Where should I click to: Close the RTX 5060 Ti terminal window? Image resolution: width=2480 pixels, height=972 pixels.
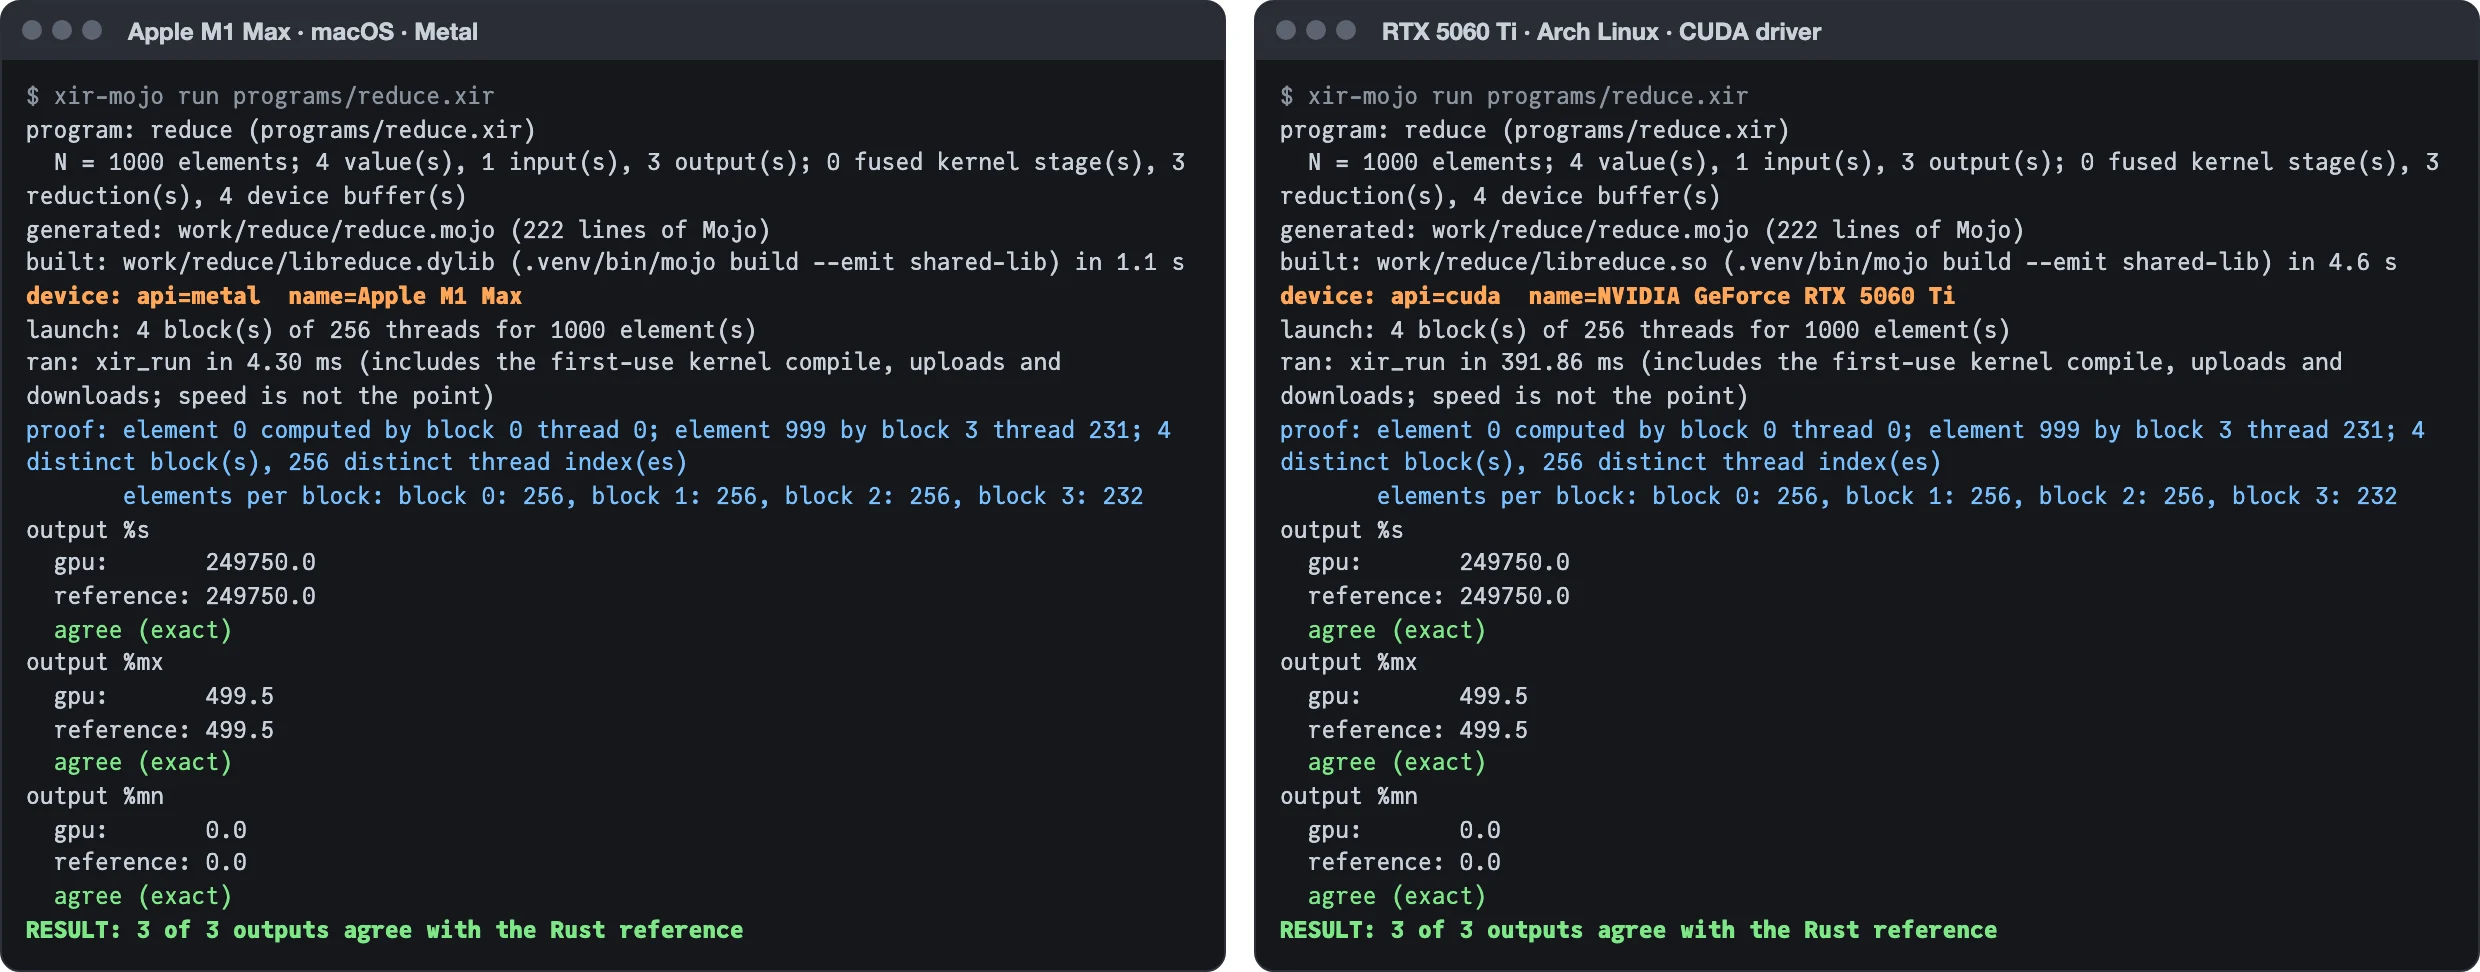[1286, 30]
